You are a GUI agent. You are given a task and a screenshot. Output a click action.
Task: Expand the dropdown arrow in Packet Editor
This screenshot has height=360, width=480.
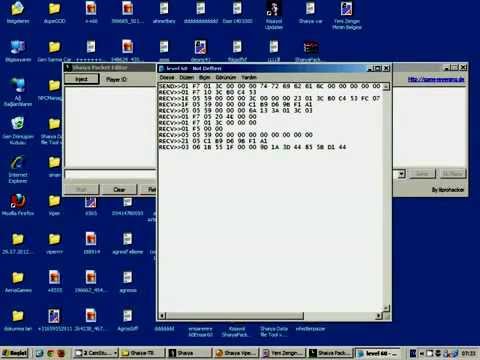(401, 174)
